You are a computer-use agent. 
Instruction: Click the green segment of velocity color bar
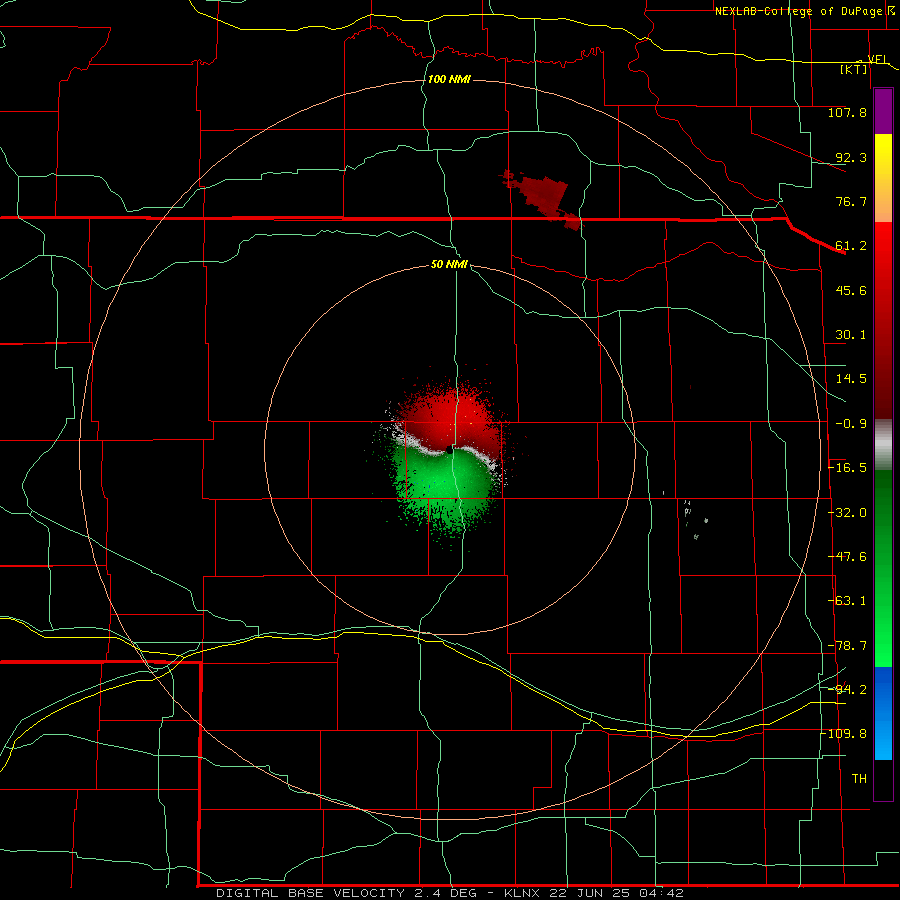point(883,568)
